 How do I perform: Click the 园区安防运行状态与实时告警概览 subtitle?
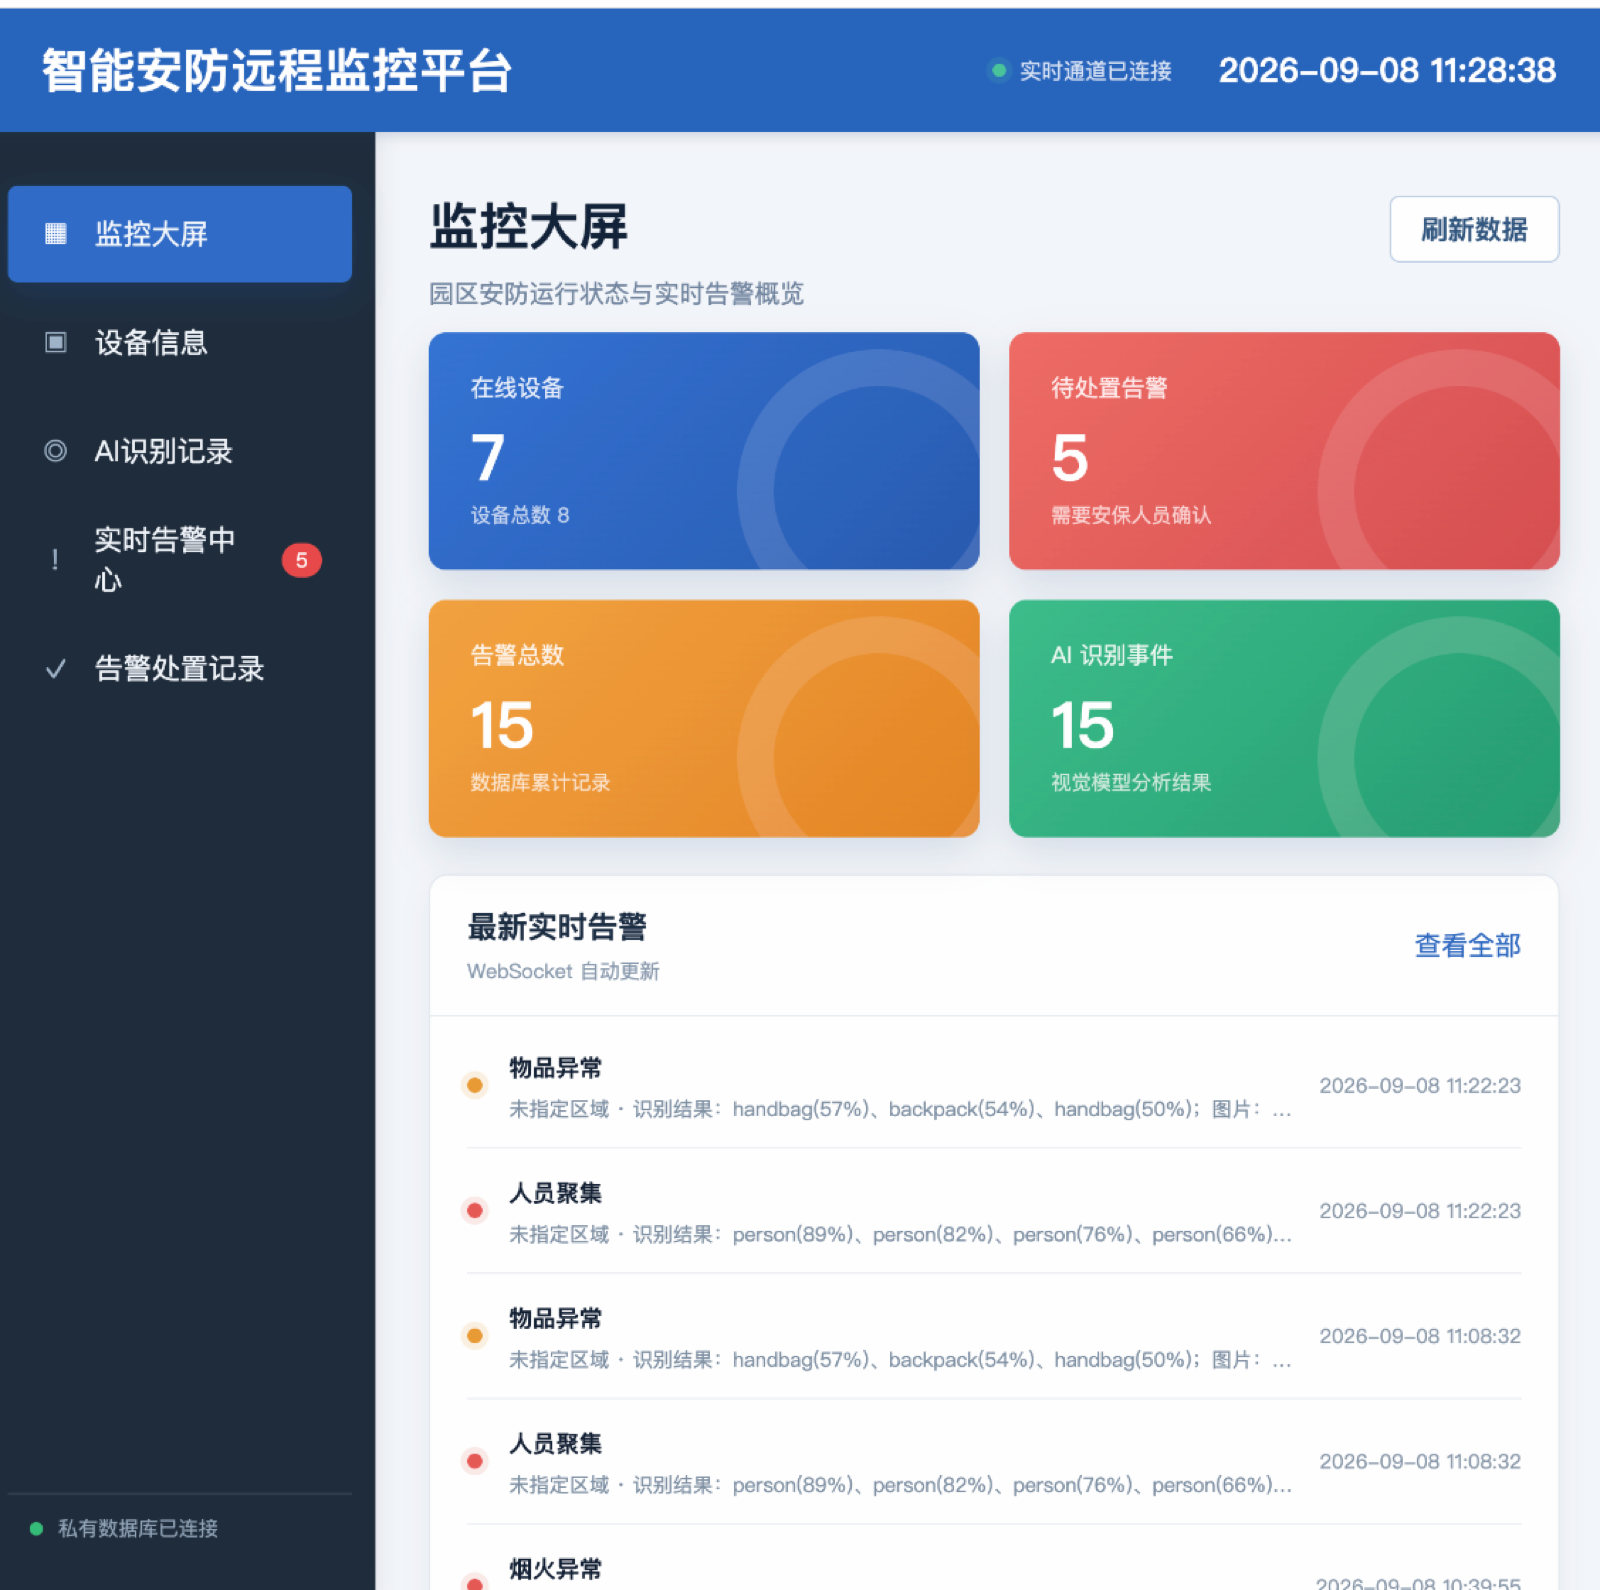[616, 293]
